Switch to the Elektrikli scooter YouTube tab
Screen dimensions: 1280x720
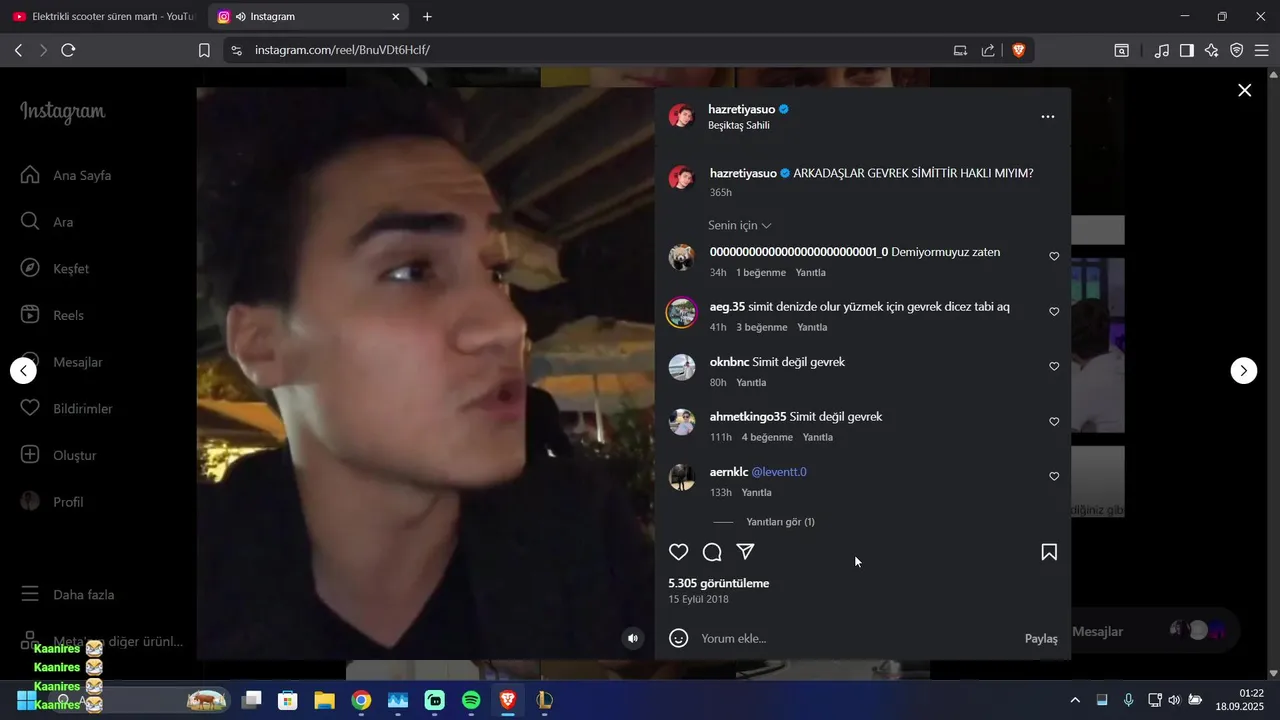coord(103,17)
